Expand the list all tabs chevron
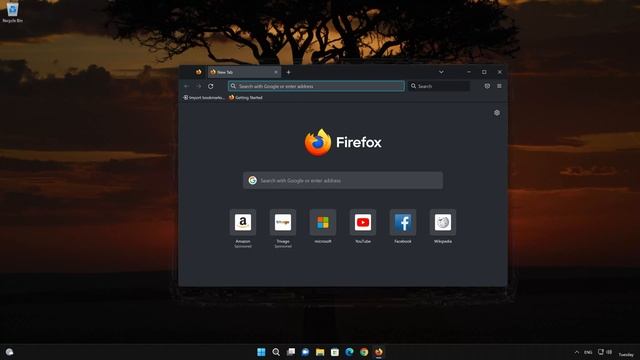The width and height of the screenshot is (640, 360). pos(441,72)
